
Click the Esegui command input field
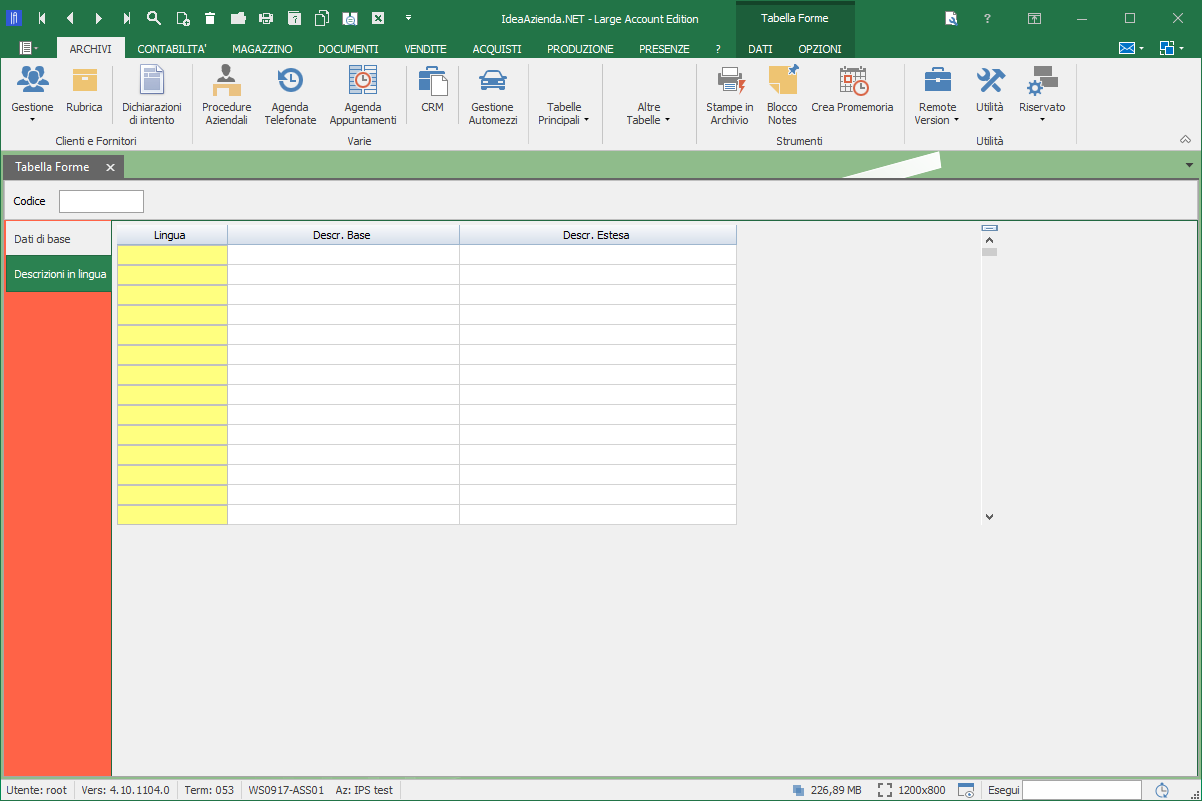tap(1081, 790)
